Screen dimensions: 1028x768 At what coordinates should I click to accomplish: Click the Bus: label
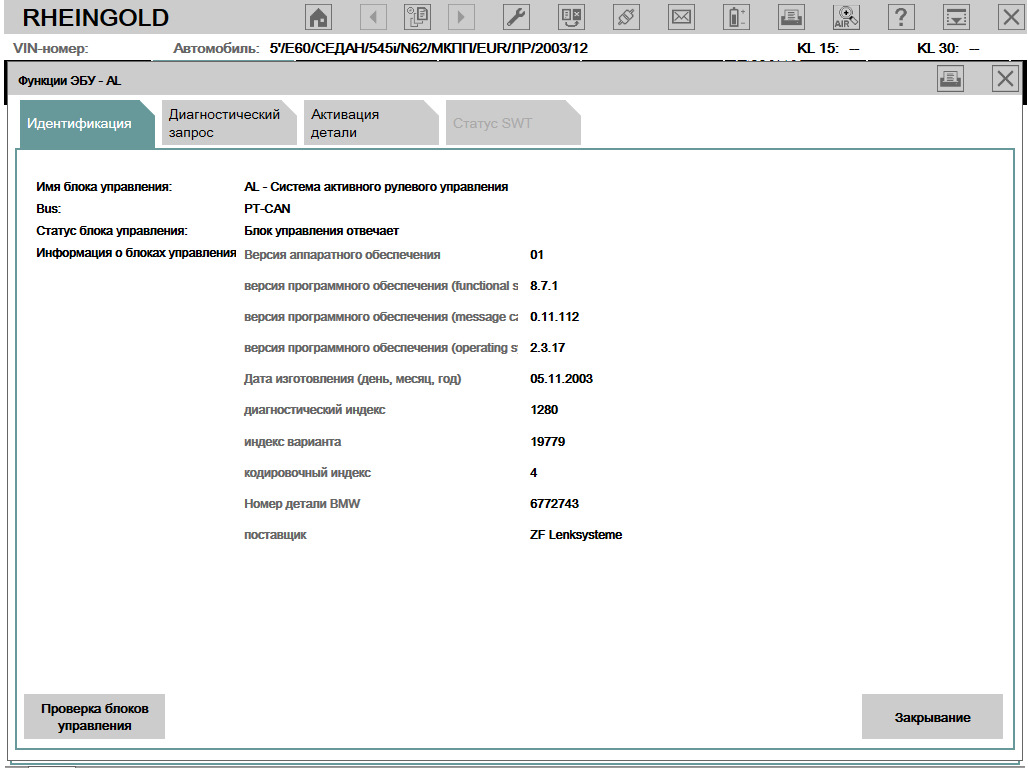(49, 209)
